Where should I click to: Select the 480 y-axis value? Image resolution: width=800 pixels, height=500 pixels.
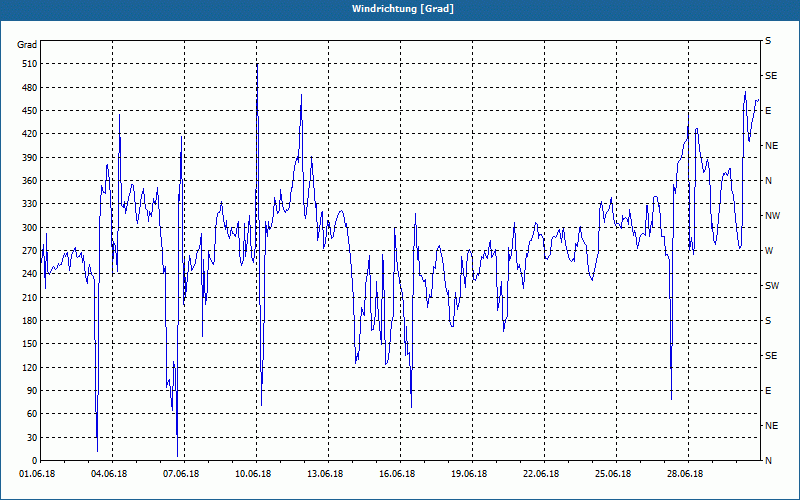tap(30, 88)
